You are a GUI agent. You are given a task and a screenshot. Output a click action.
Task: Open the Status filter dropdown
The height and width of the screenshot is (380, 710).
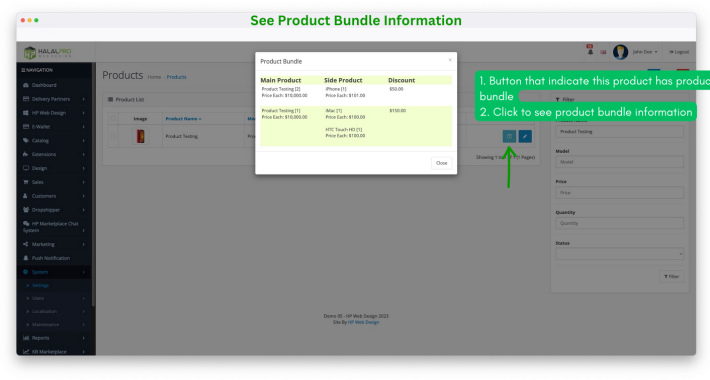[x=619, y=254]
